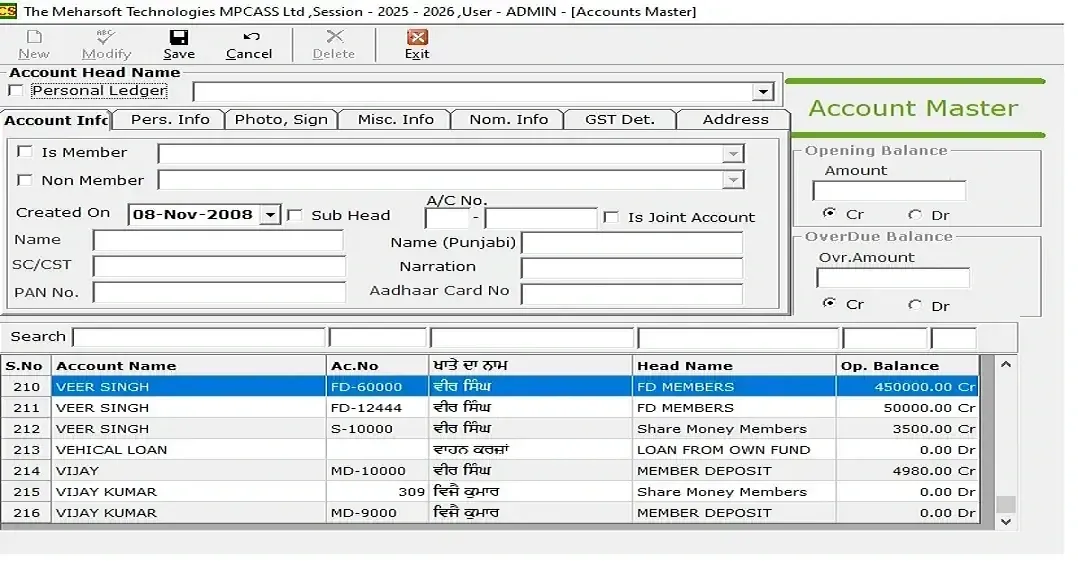Click the Account Name column header

coord(188,366)
